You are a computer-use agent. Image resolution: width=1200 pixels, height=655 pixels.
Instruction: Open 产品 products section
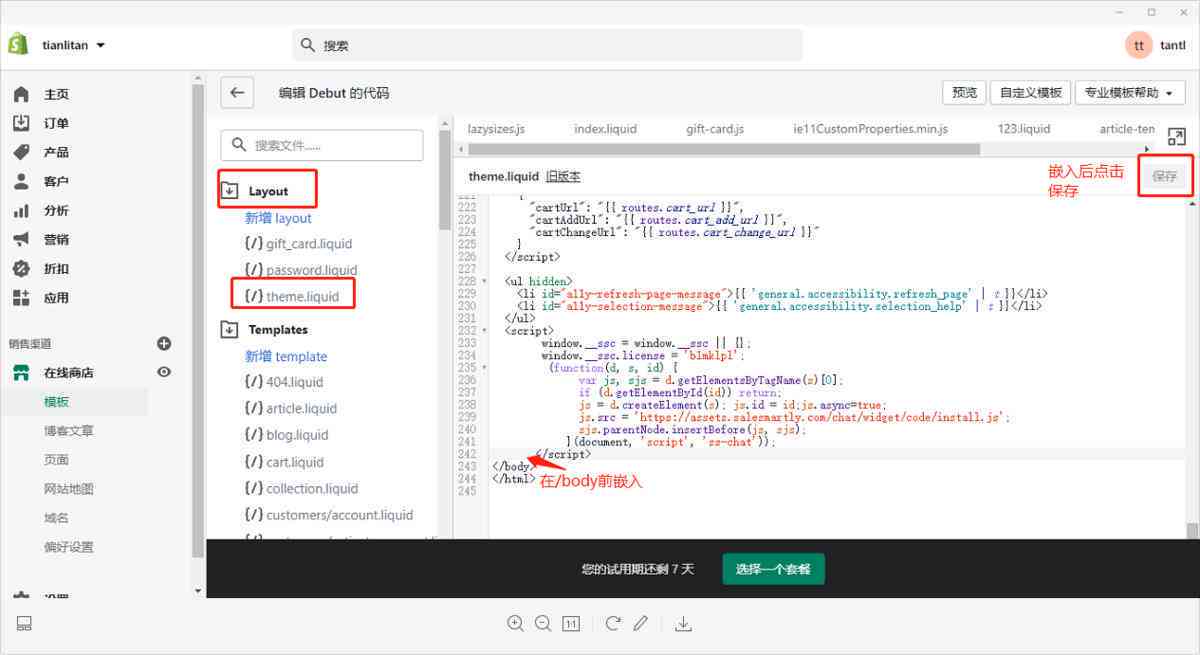coord(56,152)
